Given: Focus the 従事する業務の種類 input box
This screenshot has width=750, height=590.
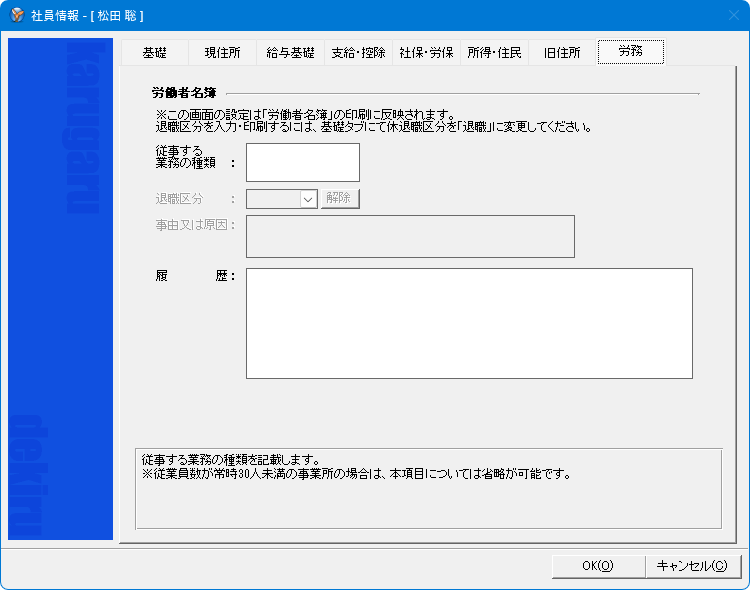Looking at the screenshot, I should click(302, 162).
